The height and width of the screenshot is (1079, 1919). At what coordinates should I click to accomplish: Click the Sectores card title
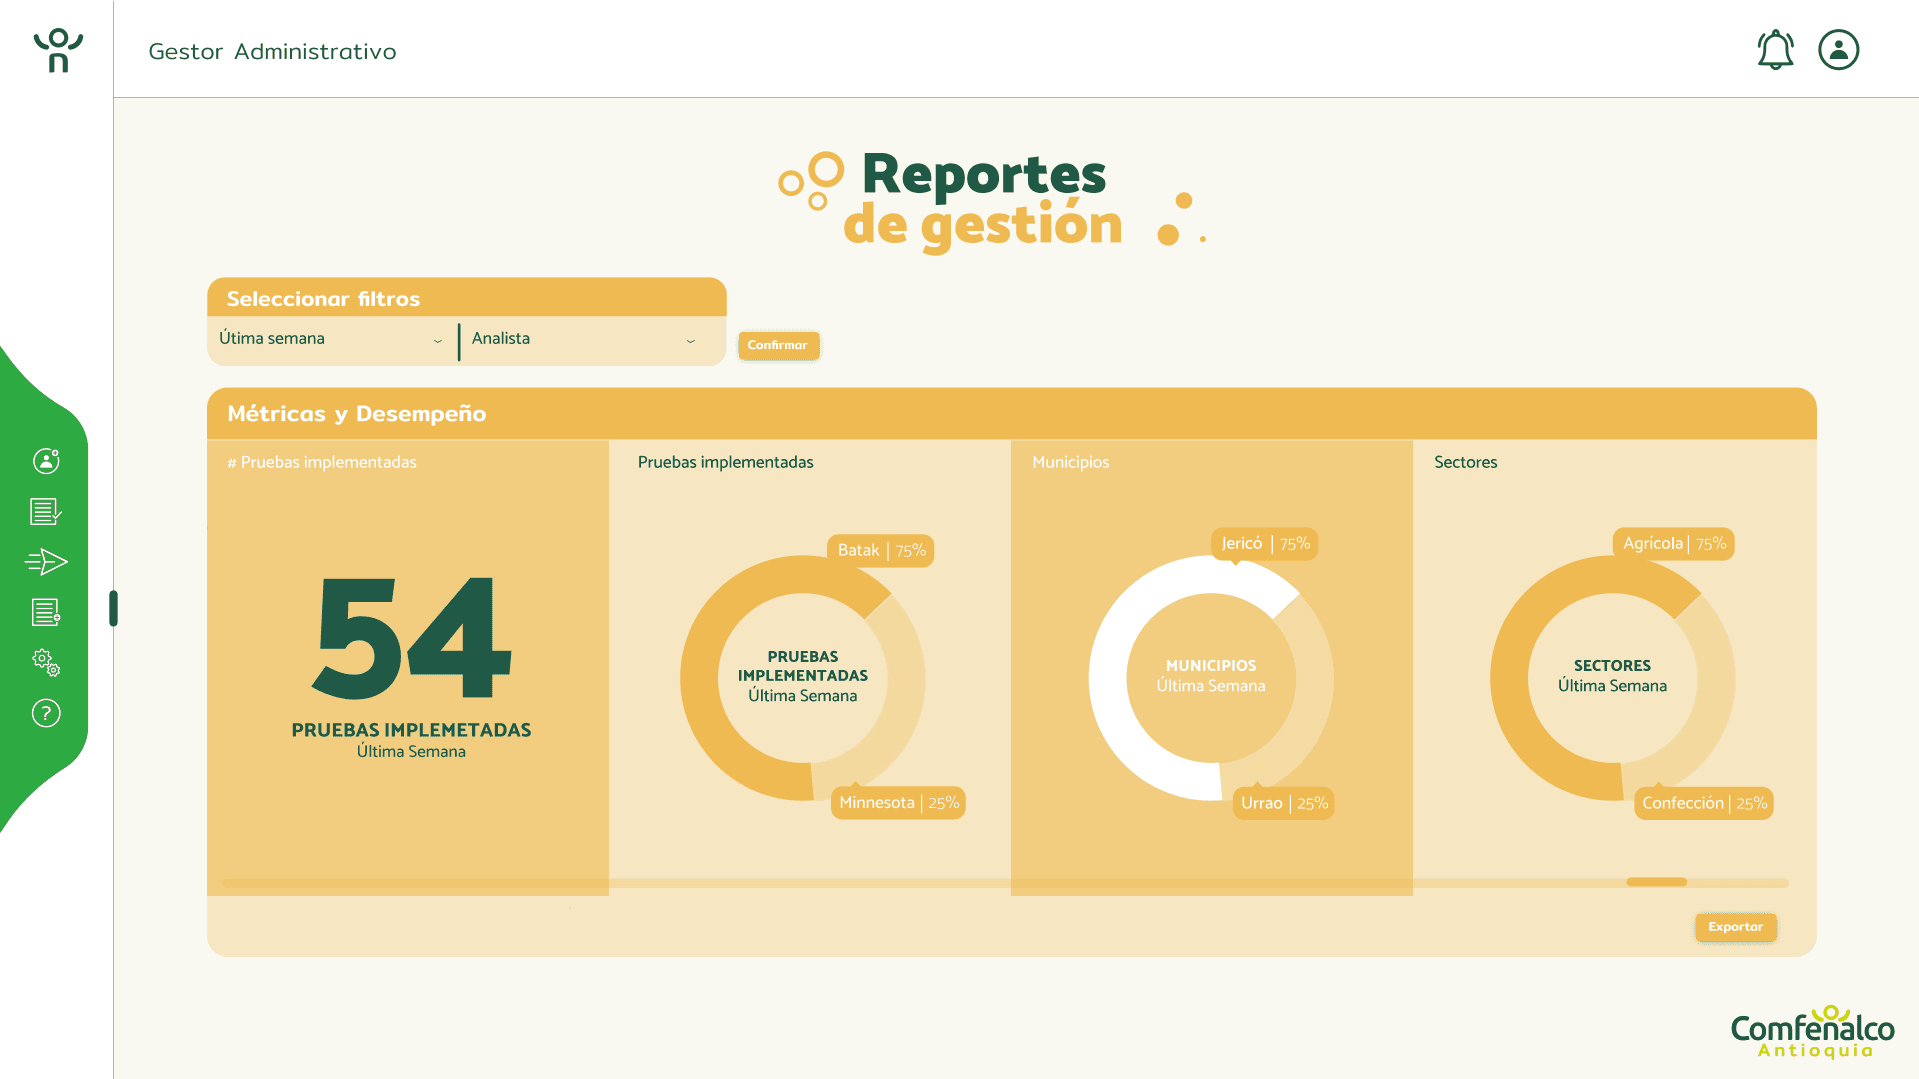1465,462
